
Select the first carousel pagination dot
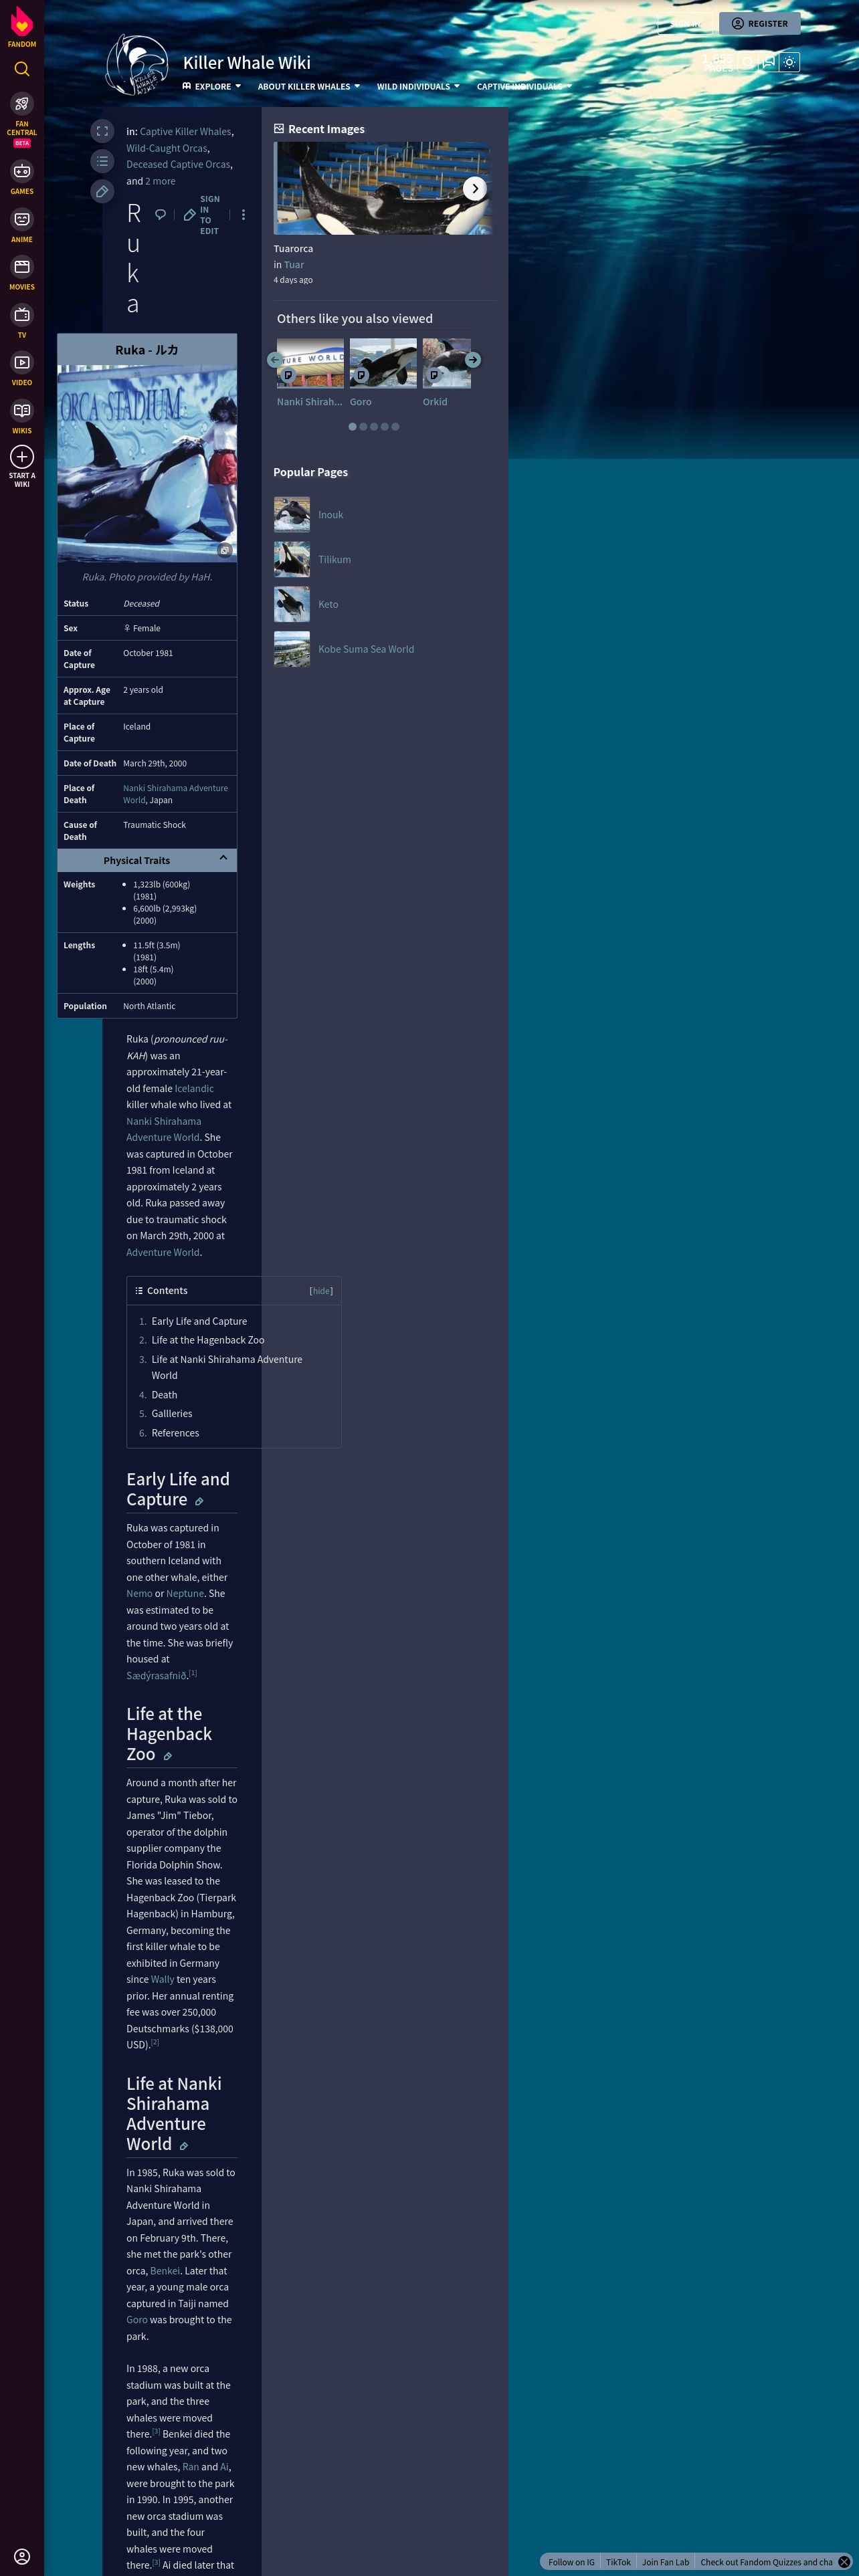click(x=352, y=426)
